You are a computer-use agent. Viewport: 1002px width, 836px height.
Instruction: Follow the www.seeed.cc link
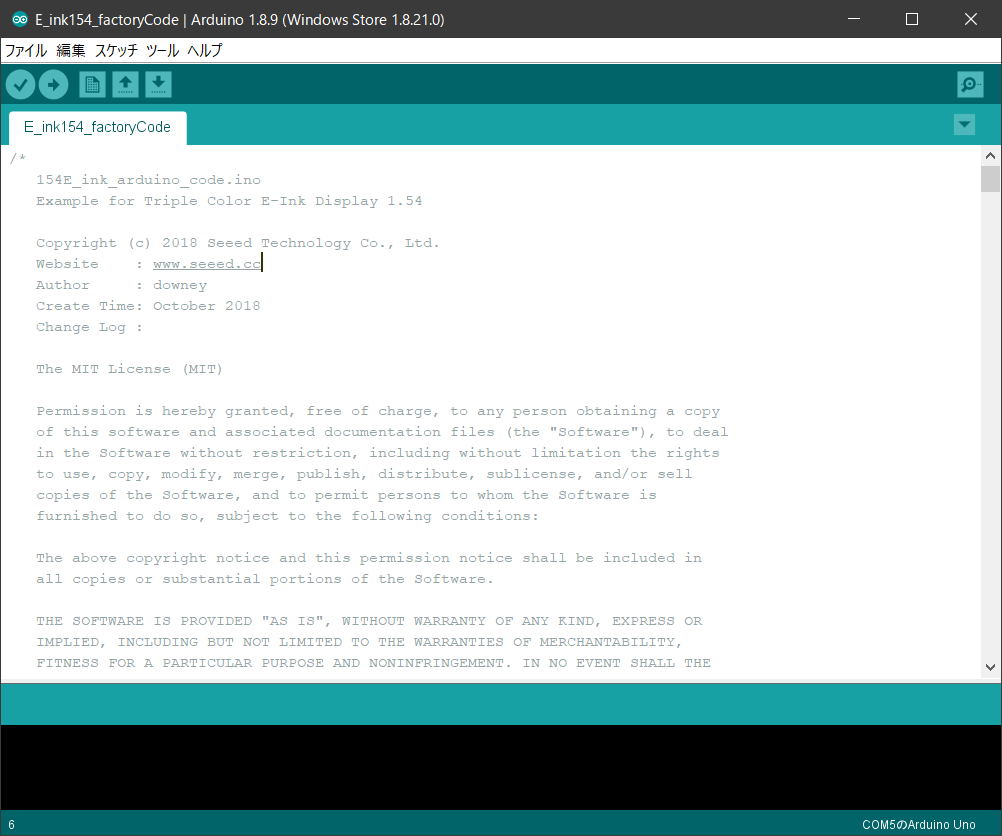[207, 264]
